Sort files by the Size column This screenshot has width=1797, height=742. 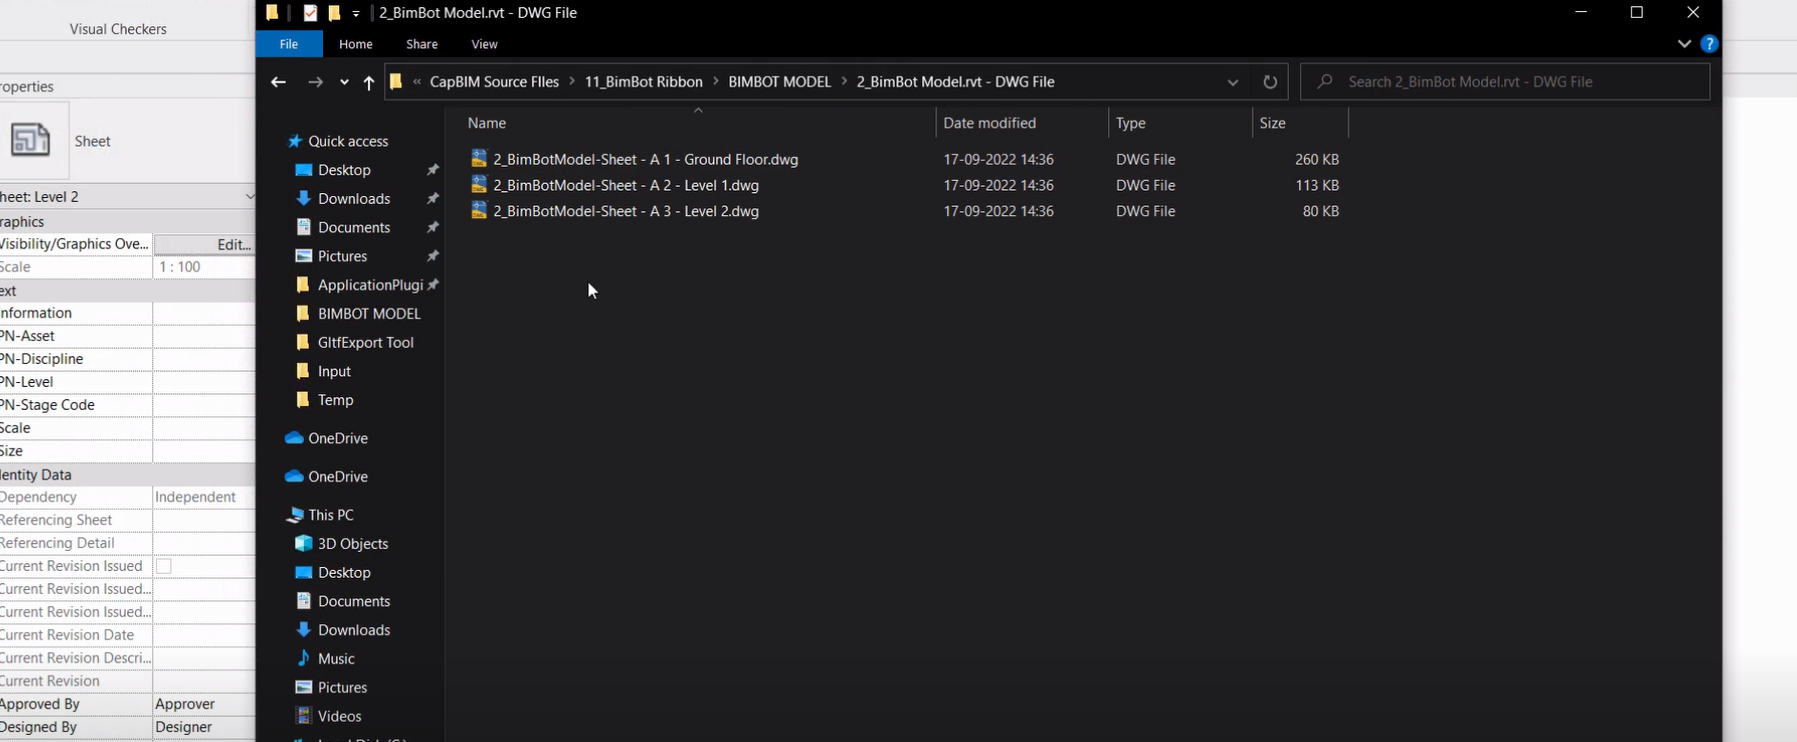[x=1300, y=123]
